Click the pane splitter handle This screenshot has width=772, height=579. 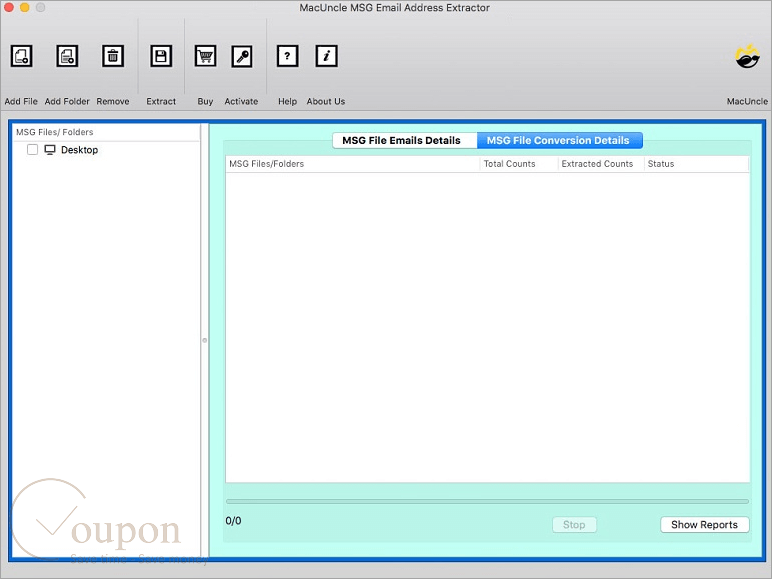[x=205, y=340]
